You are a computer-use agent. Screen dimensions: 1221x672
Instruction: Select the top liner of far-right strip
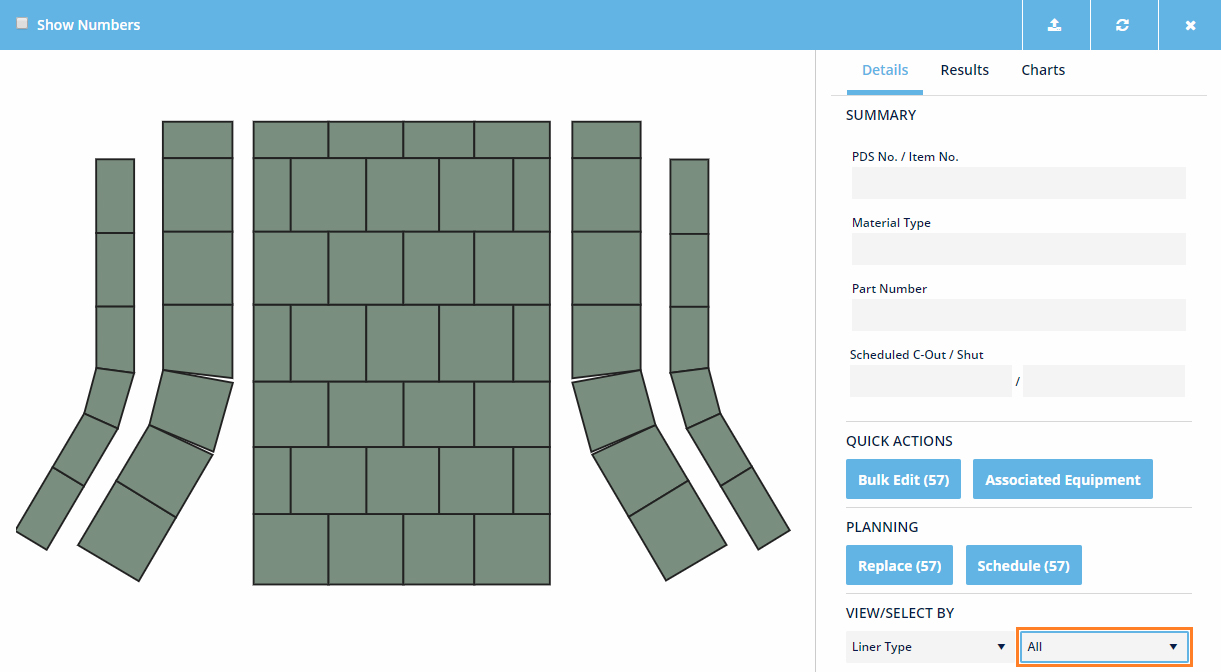point(689,196)
